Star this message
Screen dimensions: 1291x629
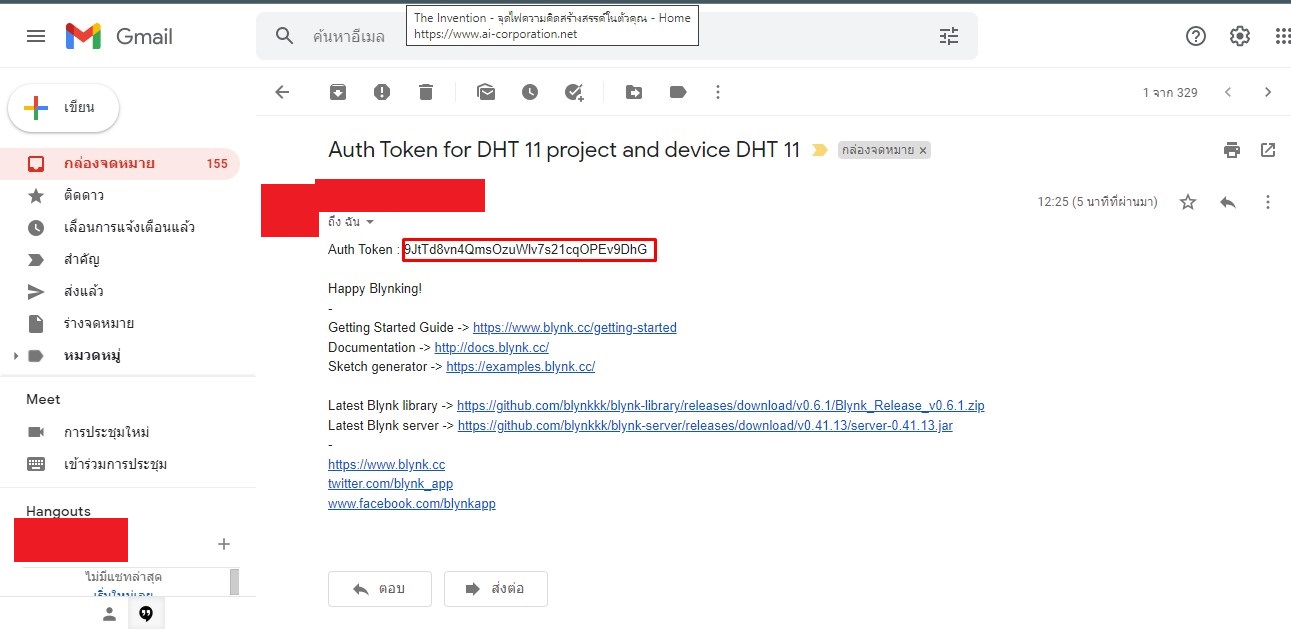(x=1188, y=202)
